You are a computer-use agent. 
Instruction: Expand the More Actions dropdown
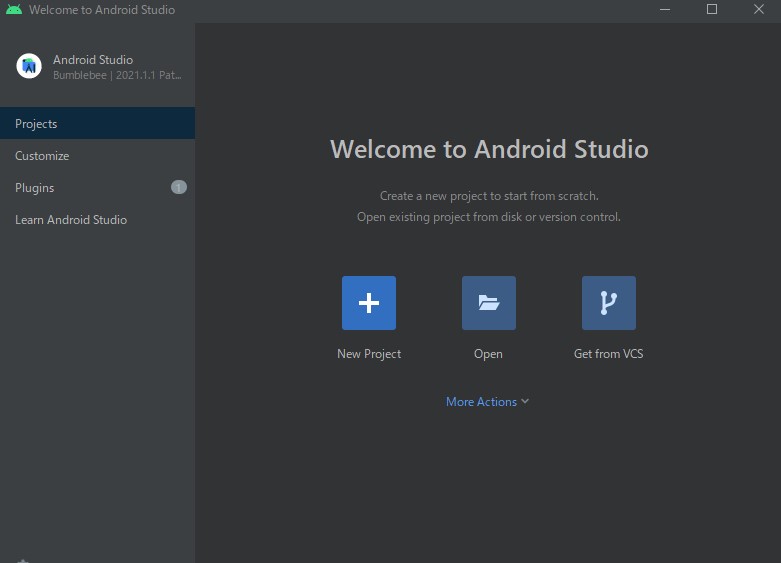487,402
